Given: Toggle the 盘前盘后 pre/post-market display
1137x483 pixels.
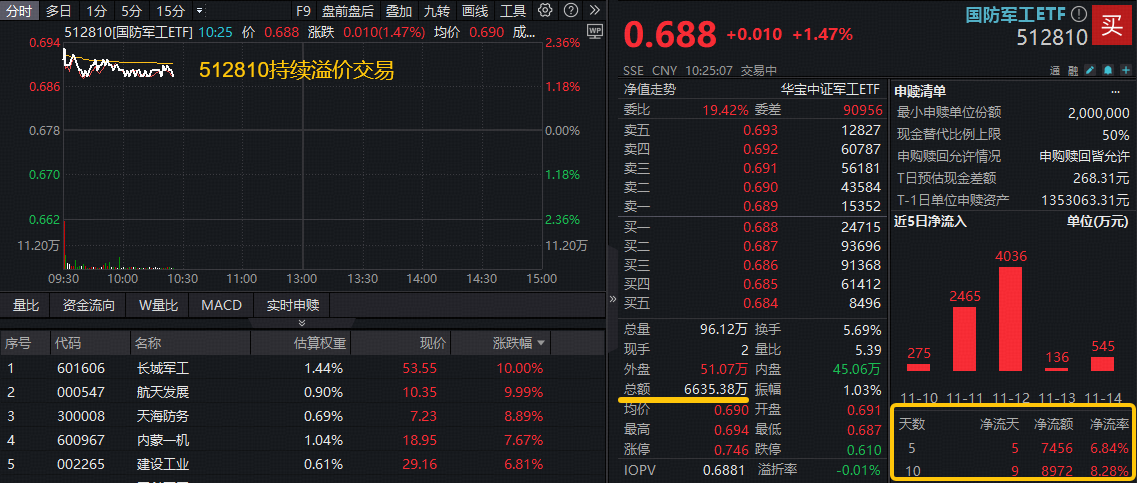Looking at the screenshot, I should pos(347,11).
